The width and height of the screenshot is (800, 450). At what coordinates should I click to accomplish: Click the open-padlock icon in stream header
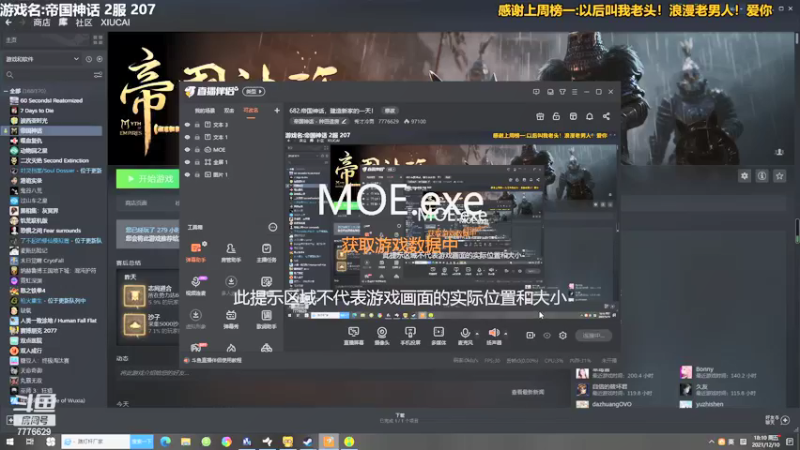[556, 116]
